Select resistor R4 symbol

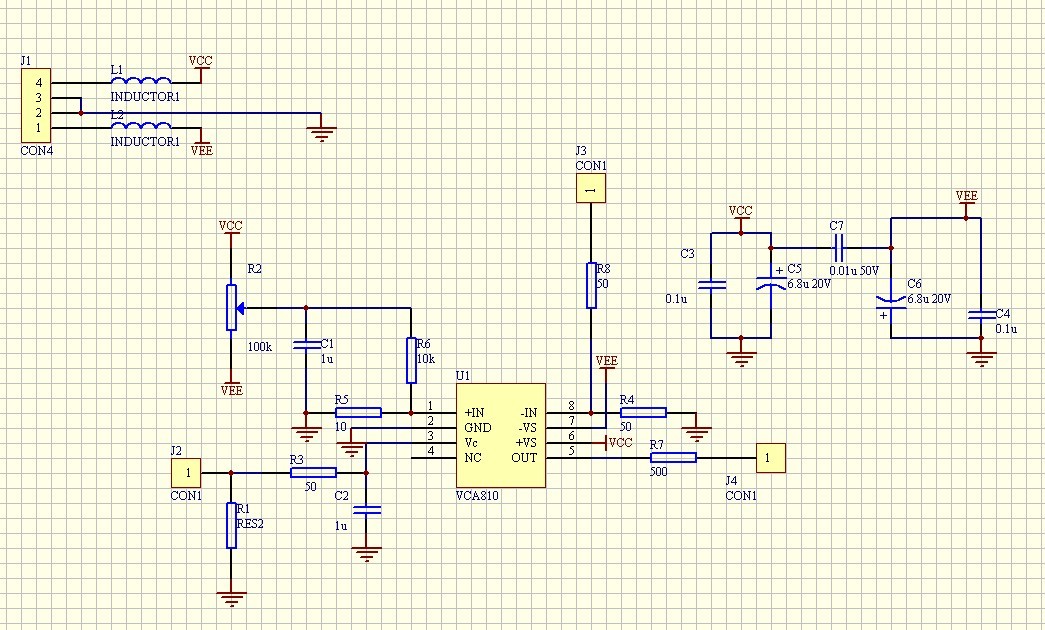click(x=643, y=413)
